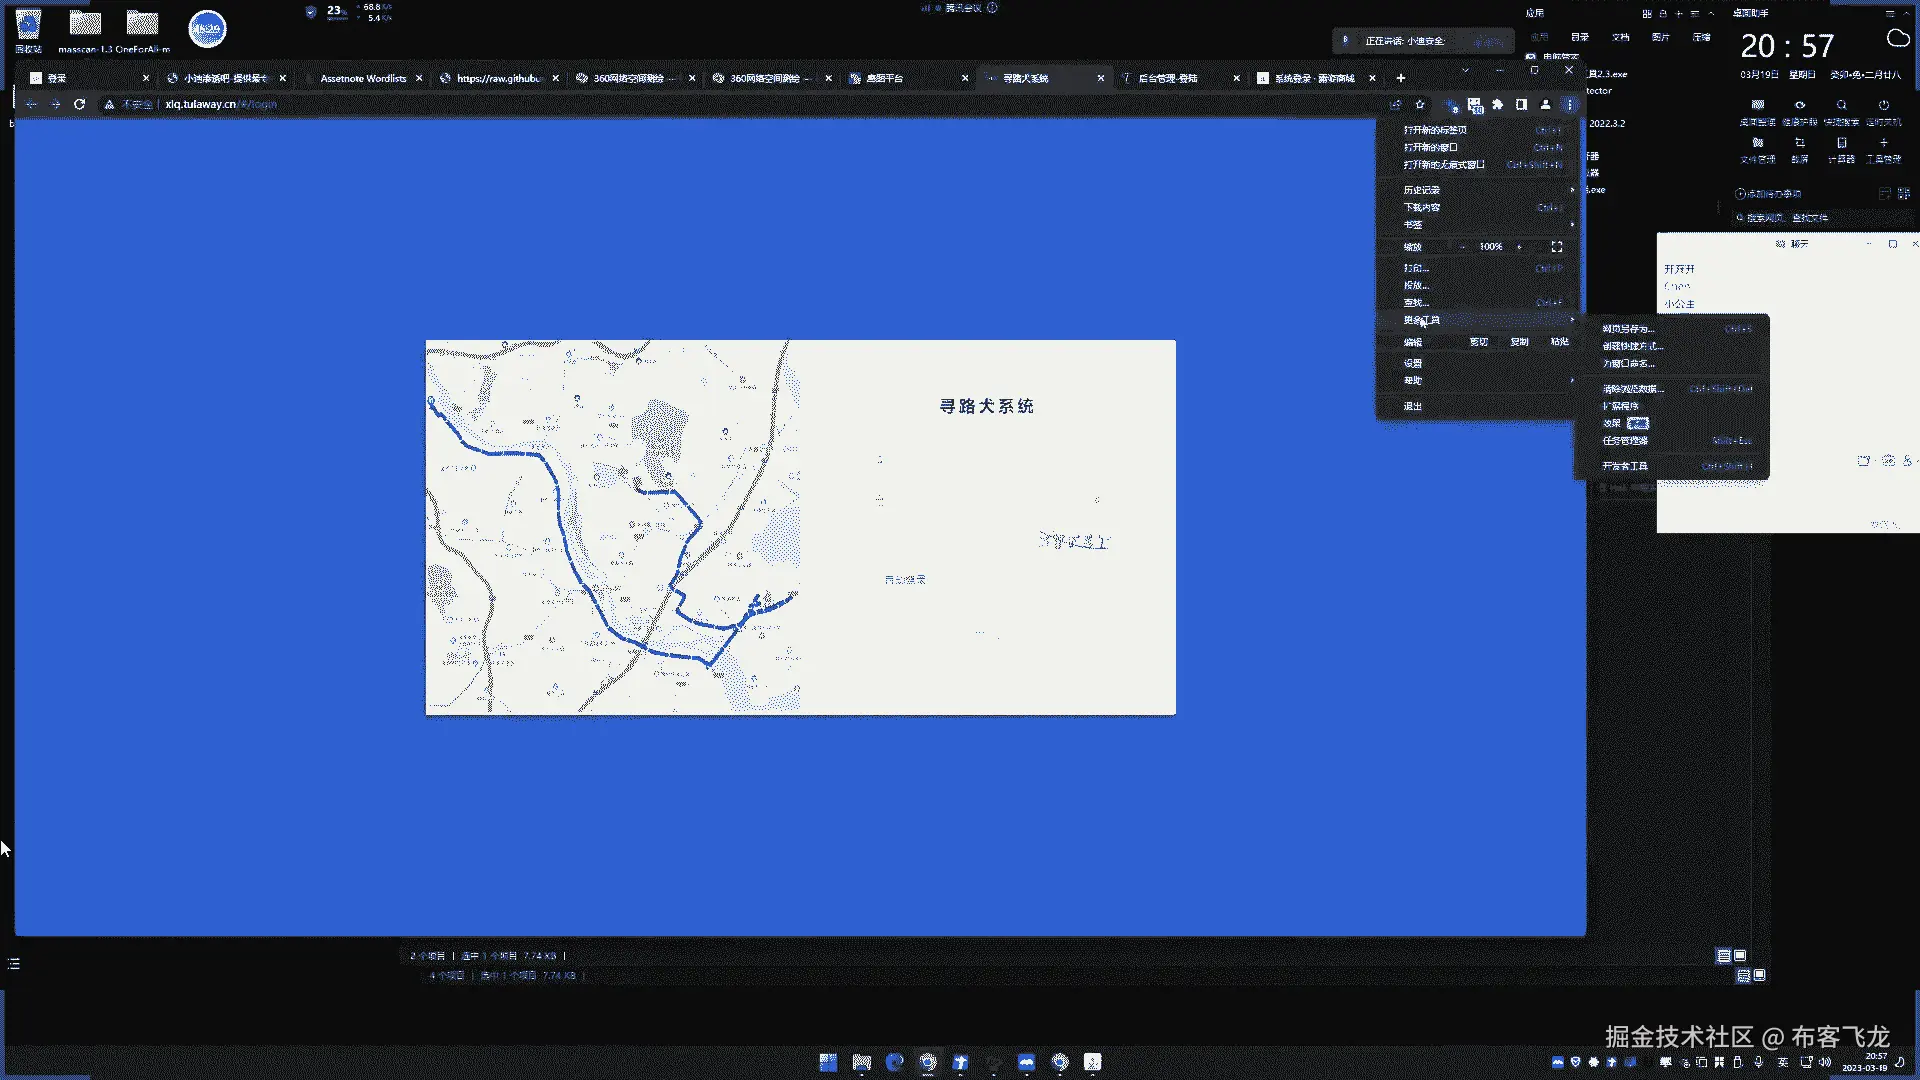Increase zoom with the plus button
Image resolution: width=1920 pixels, height=1080 pixels.
(x=1519, y=247)
